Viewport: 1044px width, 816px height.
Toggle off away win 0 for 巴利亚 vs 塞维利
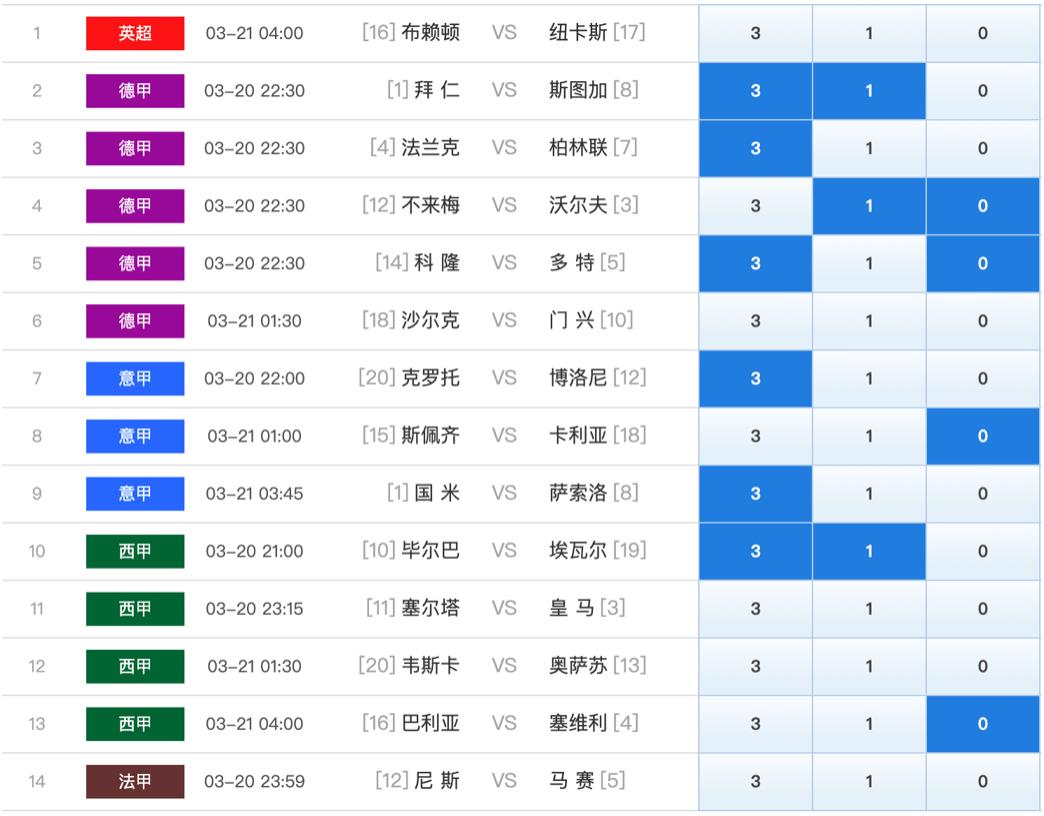pyautogui.click(x=982, y=724)
